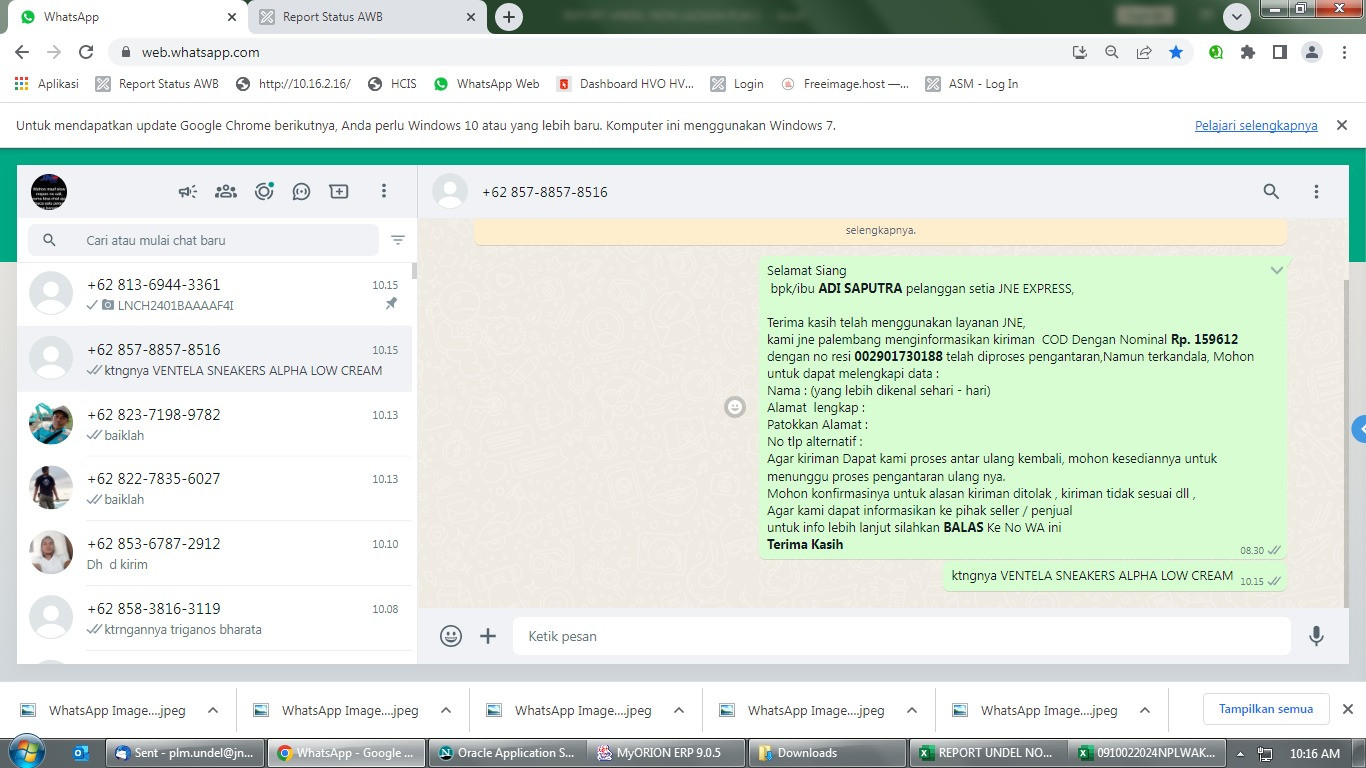
Task: Open chat with +62 853-6787-2912
Action: click(214, 553)
